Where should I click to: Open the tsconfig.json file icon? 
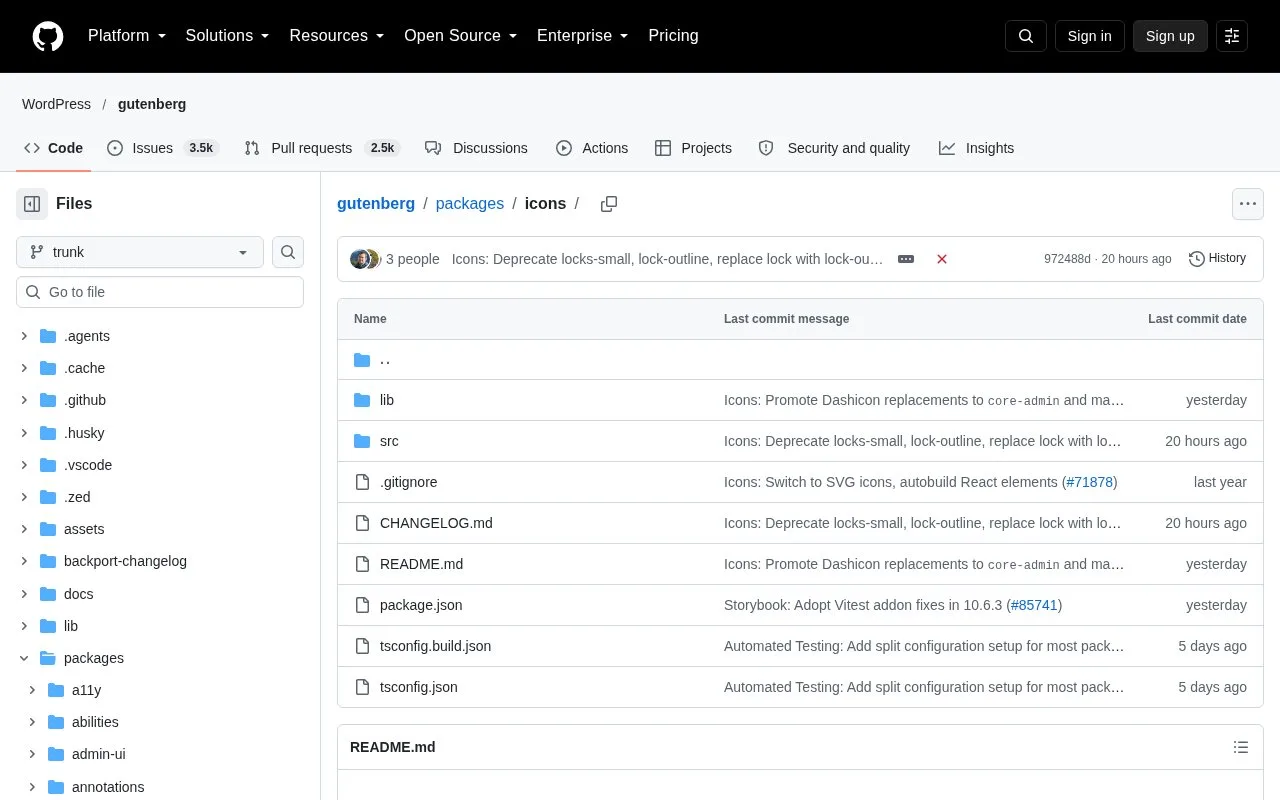[x=362, y=687]
